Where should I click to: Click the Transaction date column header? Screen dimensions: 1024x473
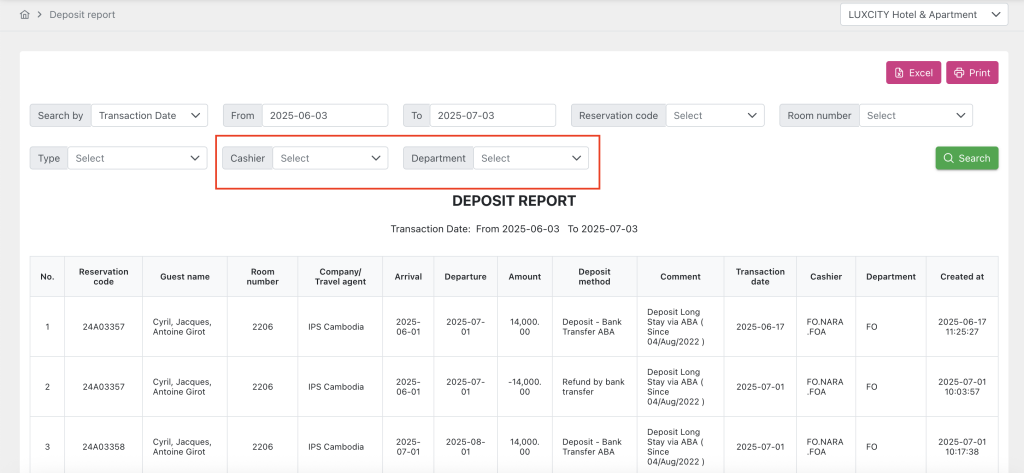760,277
